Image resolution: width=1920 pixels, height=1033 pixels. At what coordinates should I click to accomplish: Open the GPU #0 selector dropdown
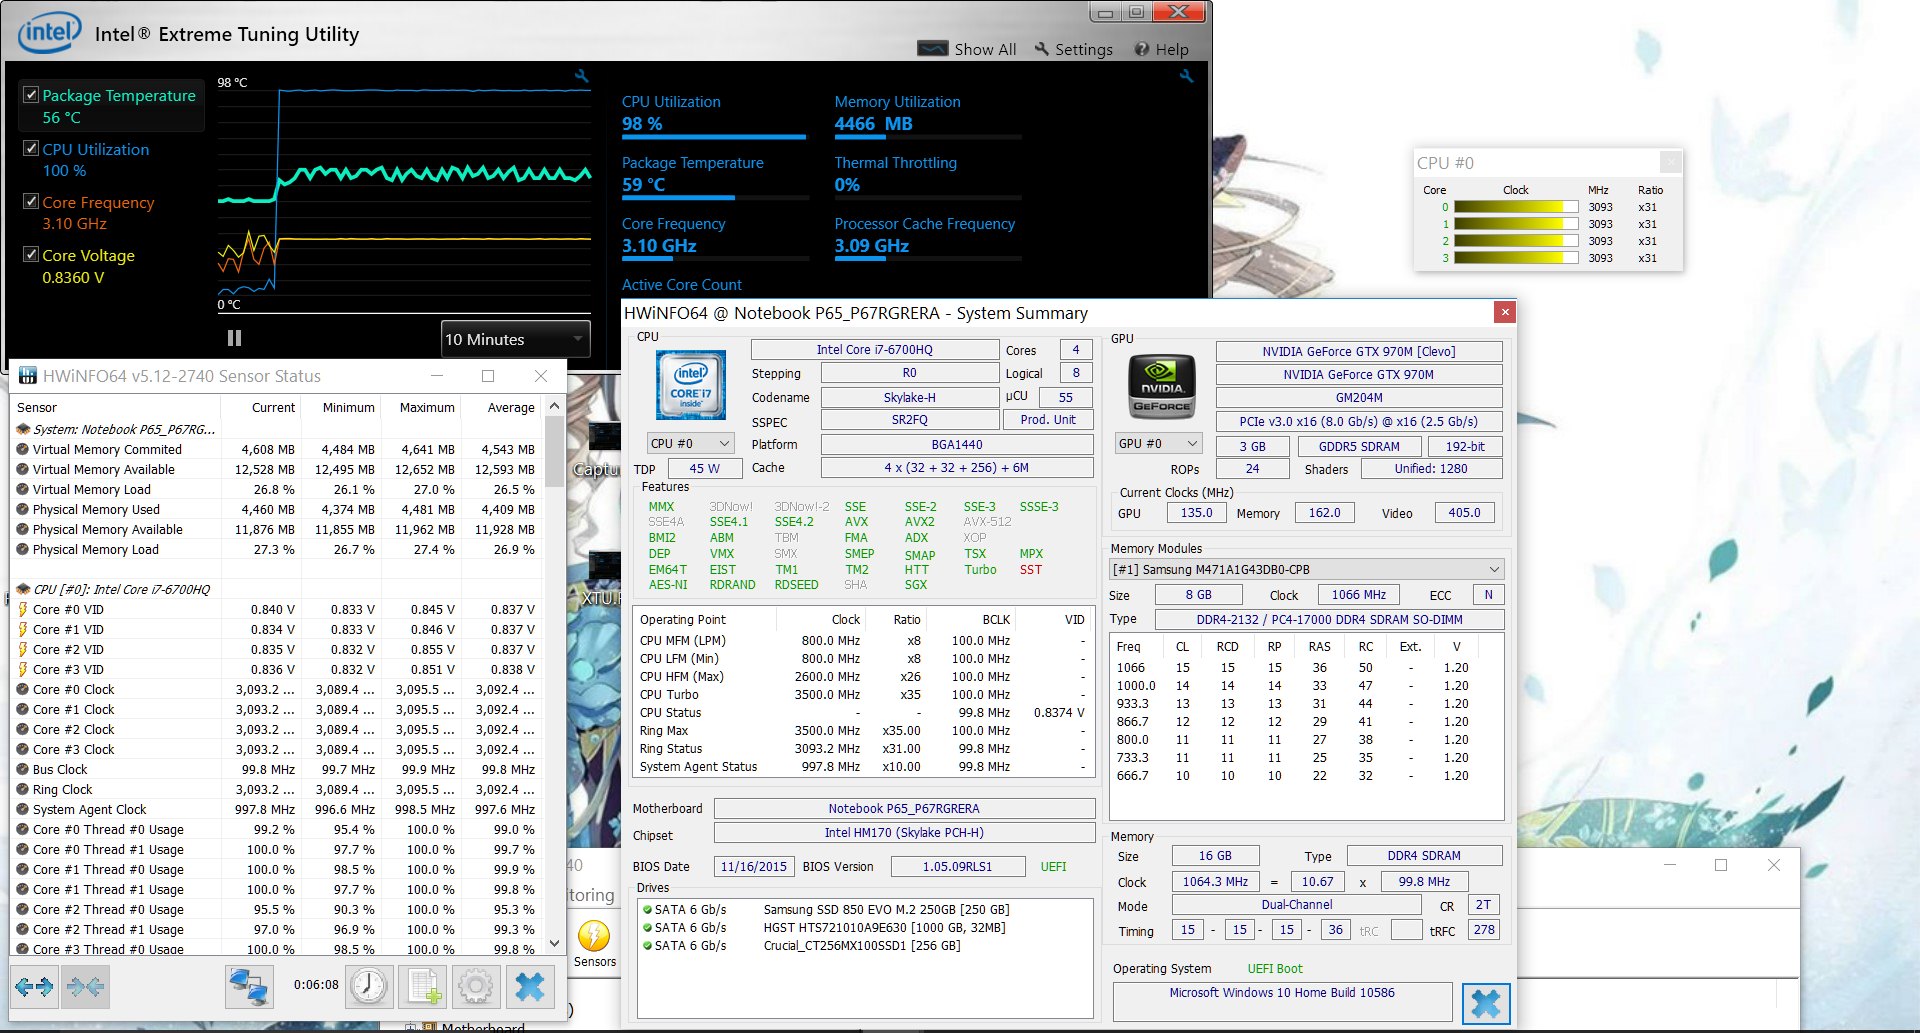click(x=1158, y=443)
